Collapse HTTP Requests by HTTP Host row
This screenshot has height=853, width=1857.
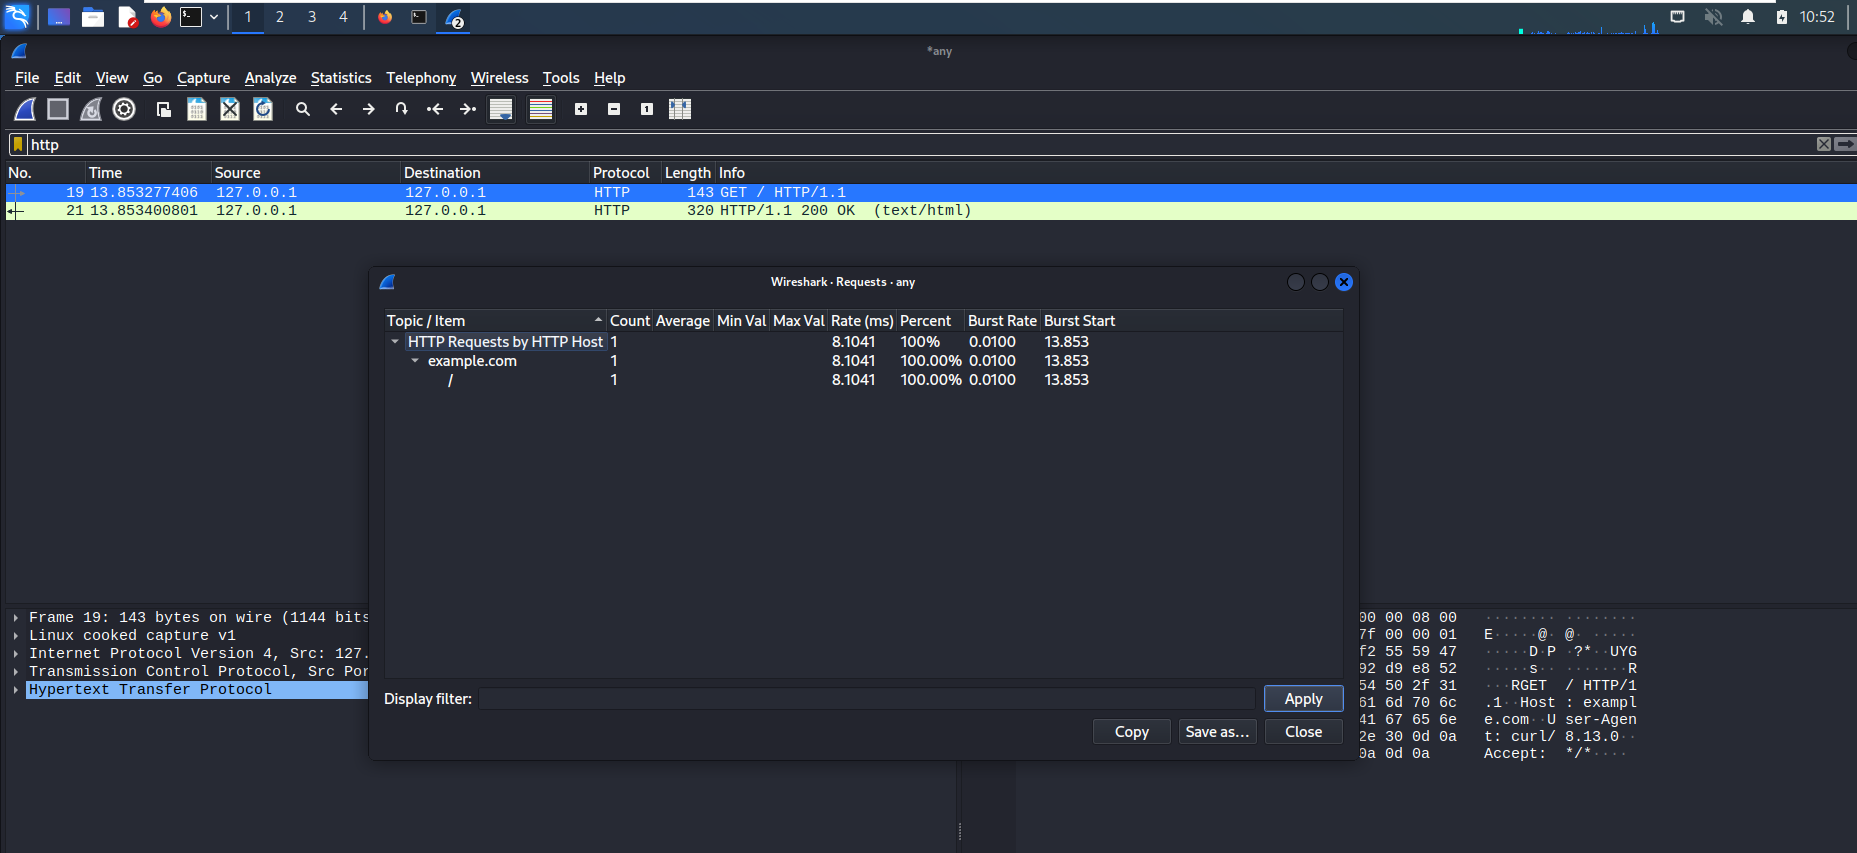(x=395, y=342)
